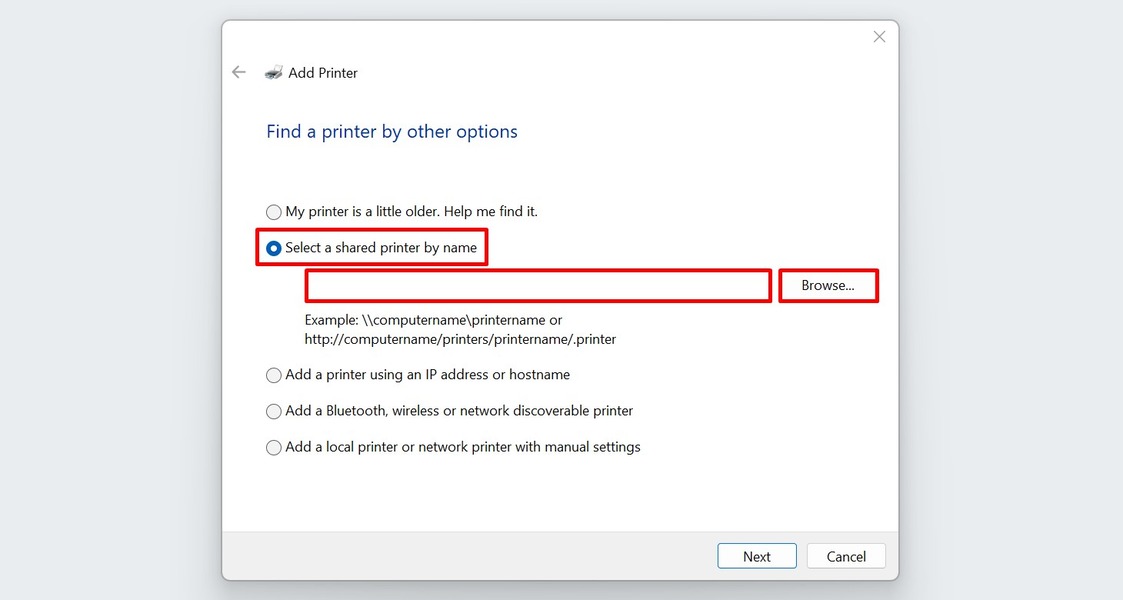Click the back arrow in Add Printer wizard

(239, 72)
